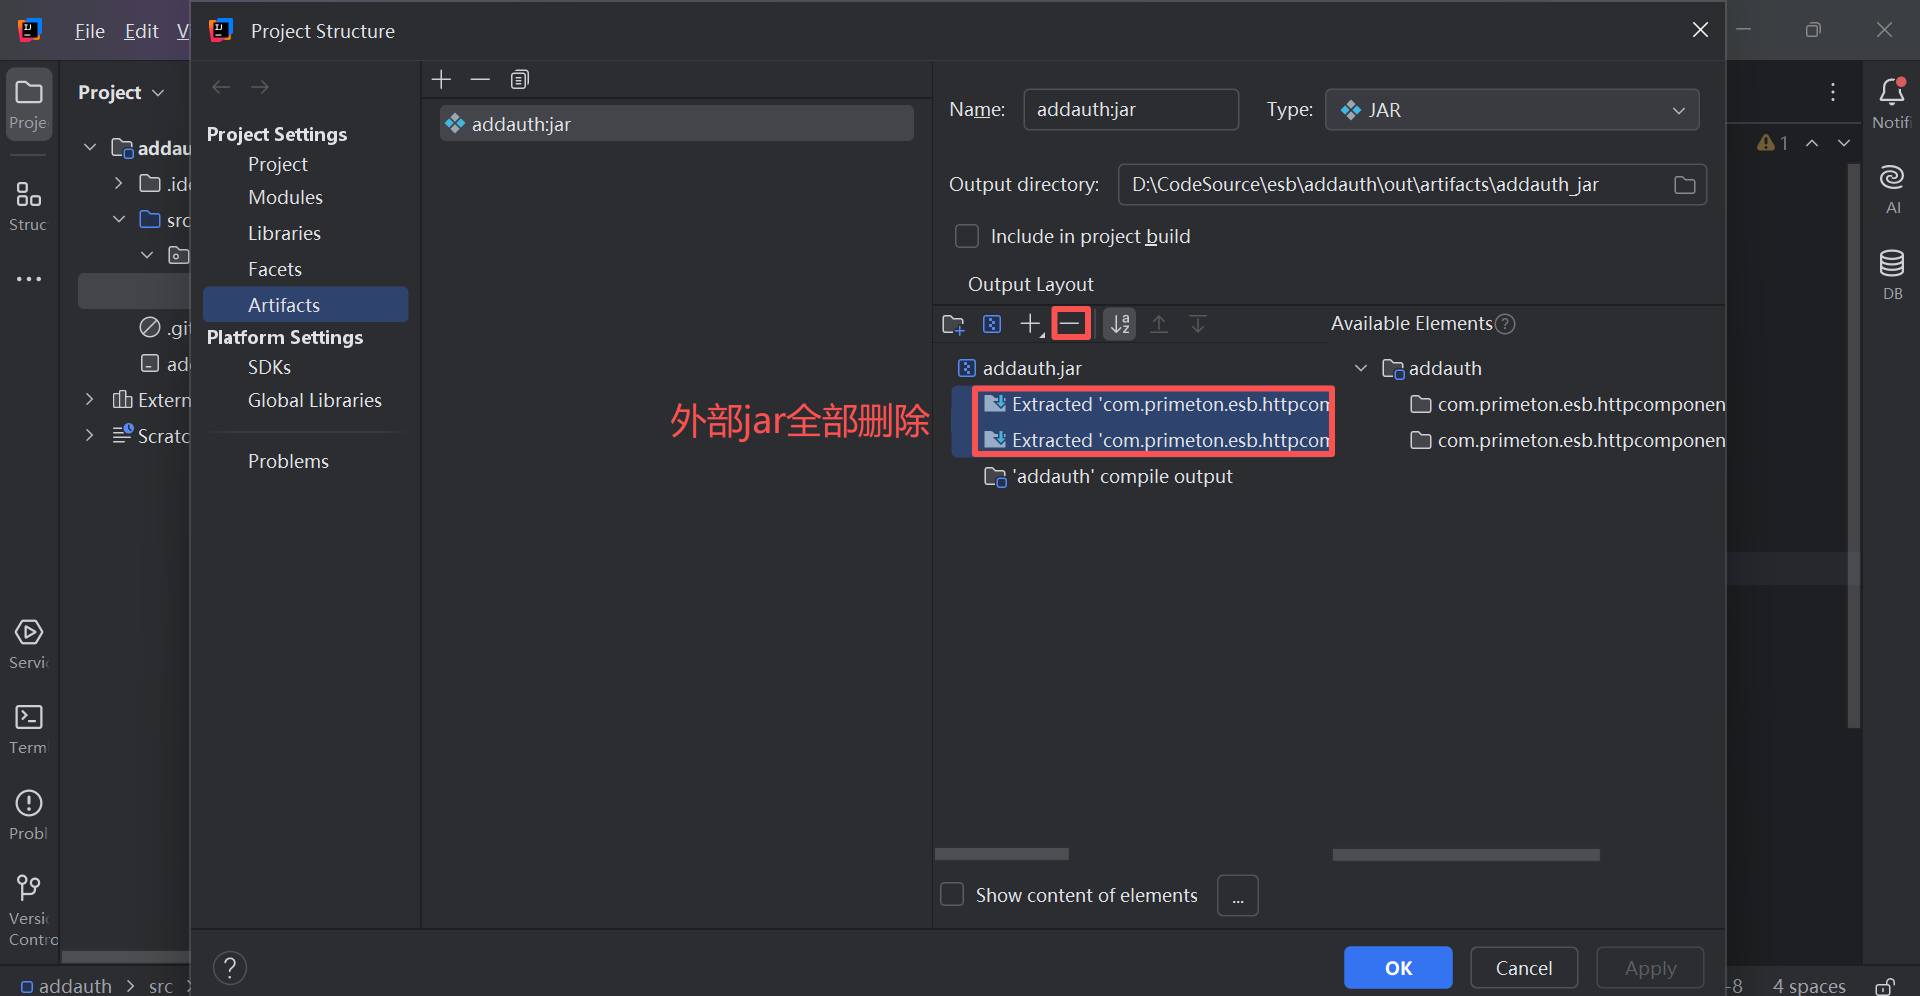Viewport: 1920px width, 996px height.
Task: Check Show content of elements
Action: point(953,895)
